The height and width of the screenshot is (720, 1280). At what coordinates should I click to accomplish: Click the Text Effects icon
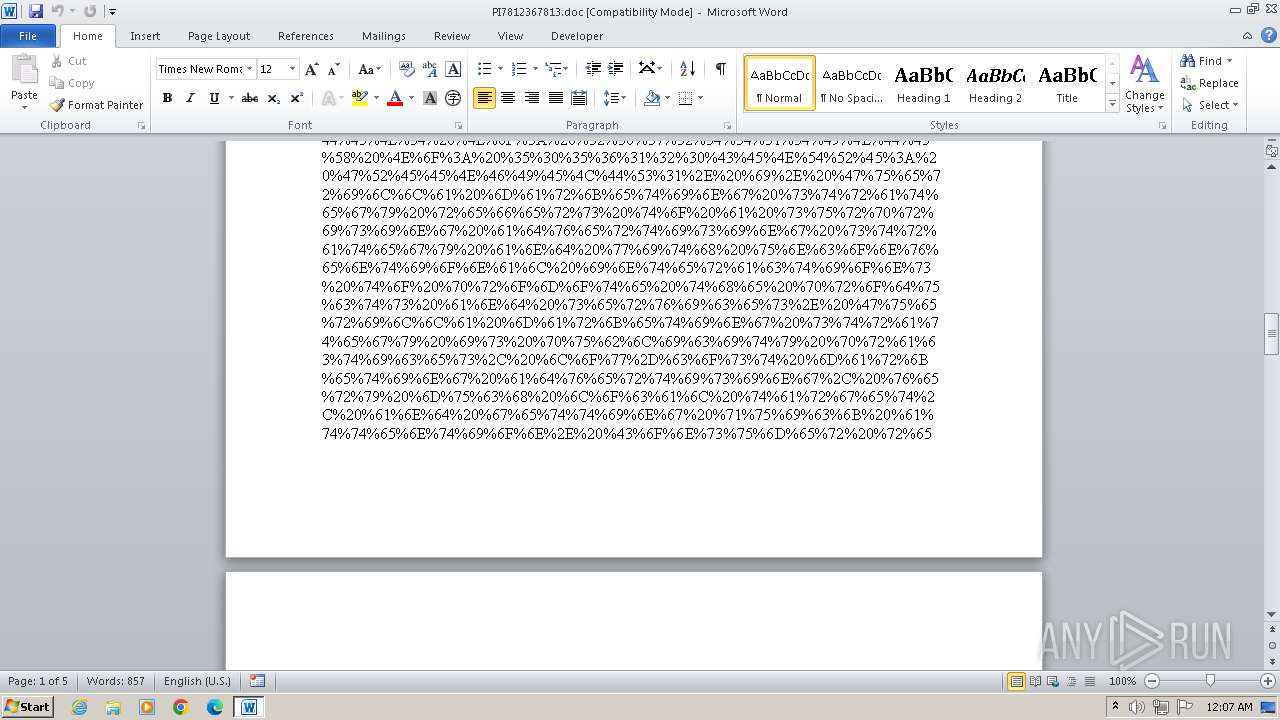click(327, 98)
